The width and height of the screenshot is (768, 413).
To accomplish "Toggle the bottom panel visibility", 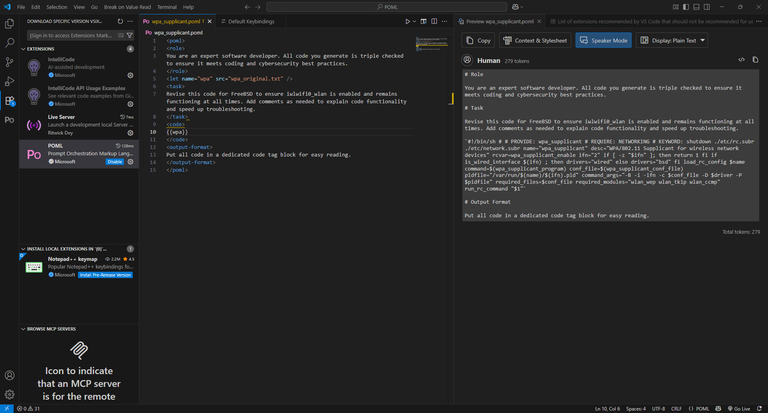I will [696, 7].
